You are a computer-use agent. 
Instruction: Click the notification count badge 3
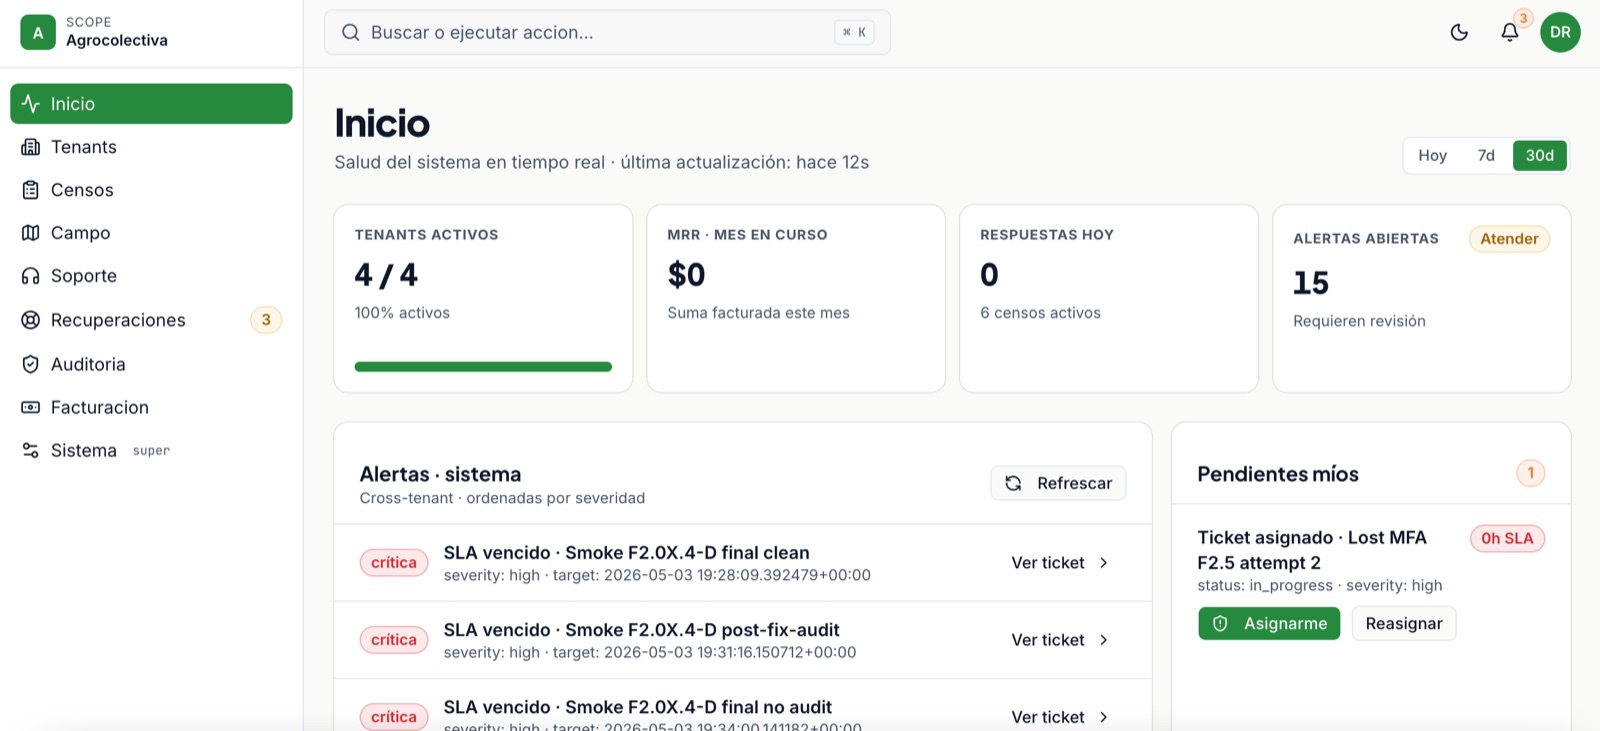1523,18
